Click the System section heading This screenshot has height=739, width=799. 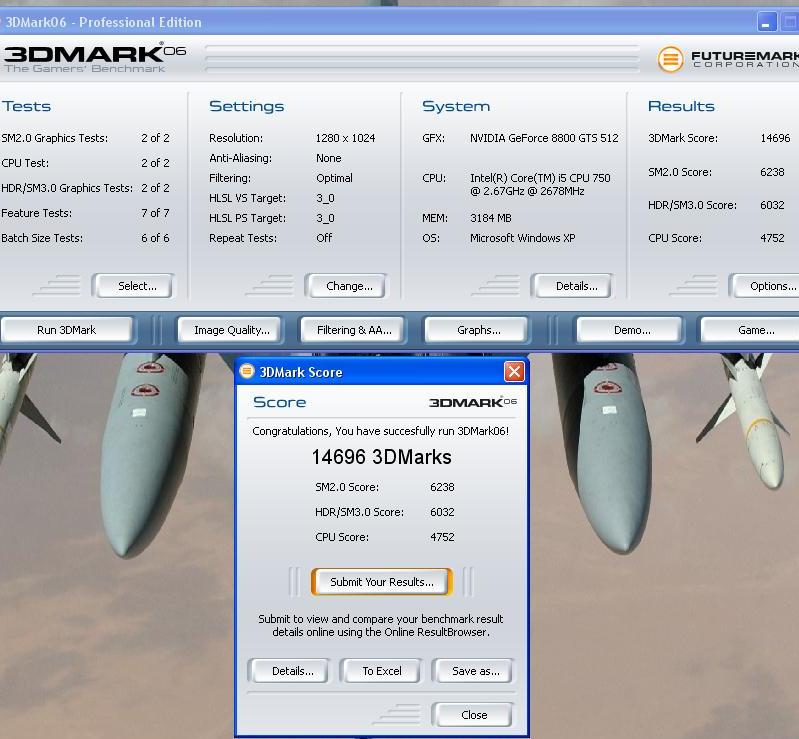[456, 106]
